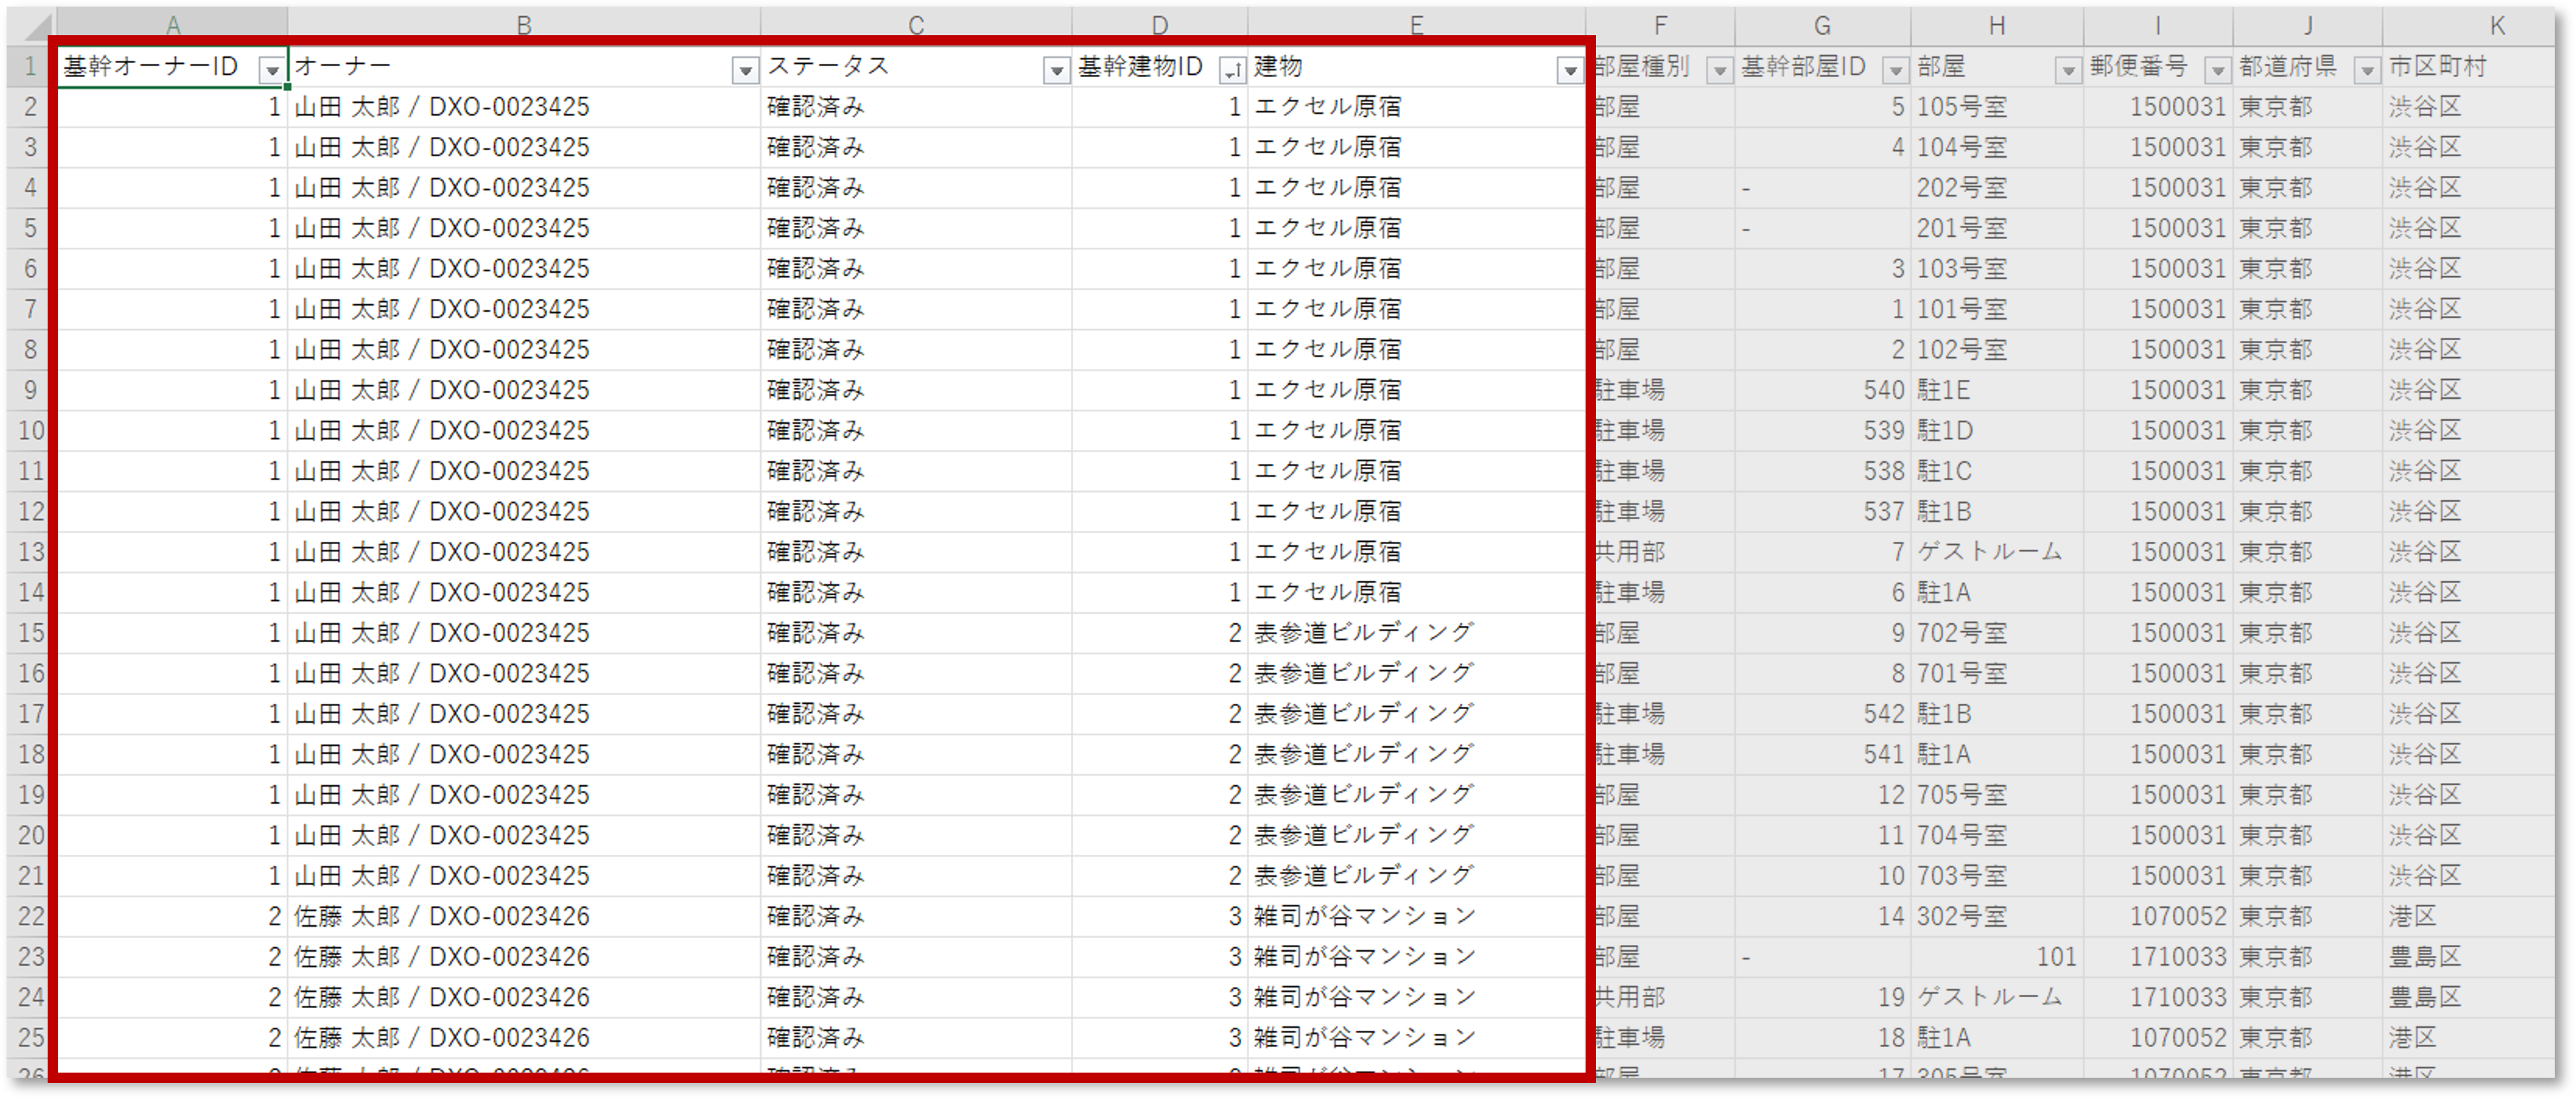Open the filter icon on 基幹部屋ID column
The image size is (2576, 1099).
1896,70
